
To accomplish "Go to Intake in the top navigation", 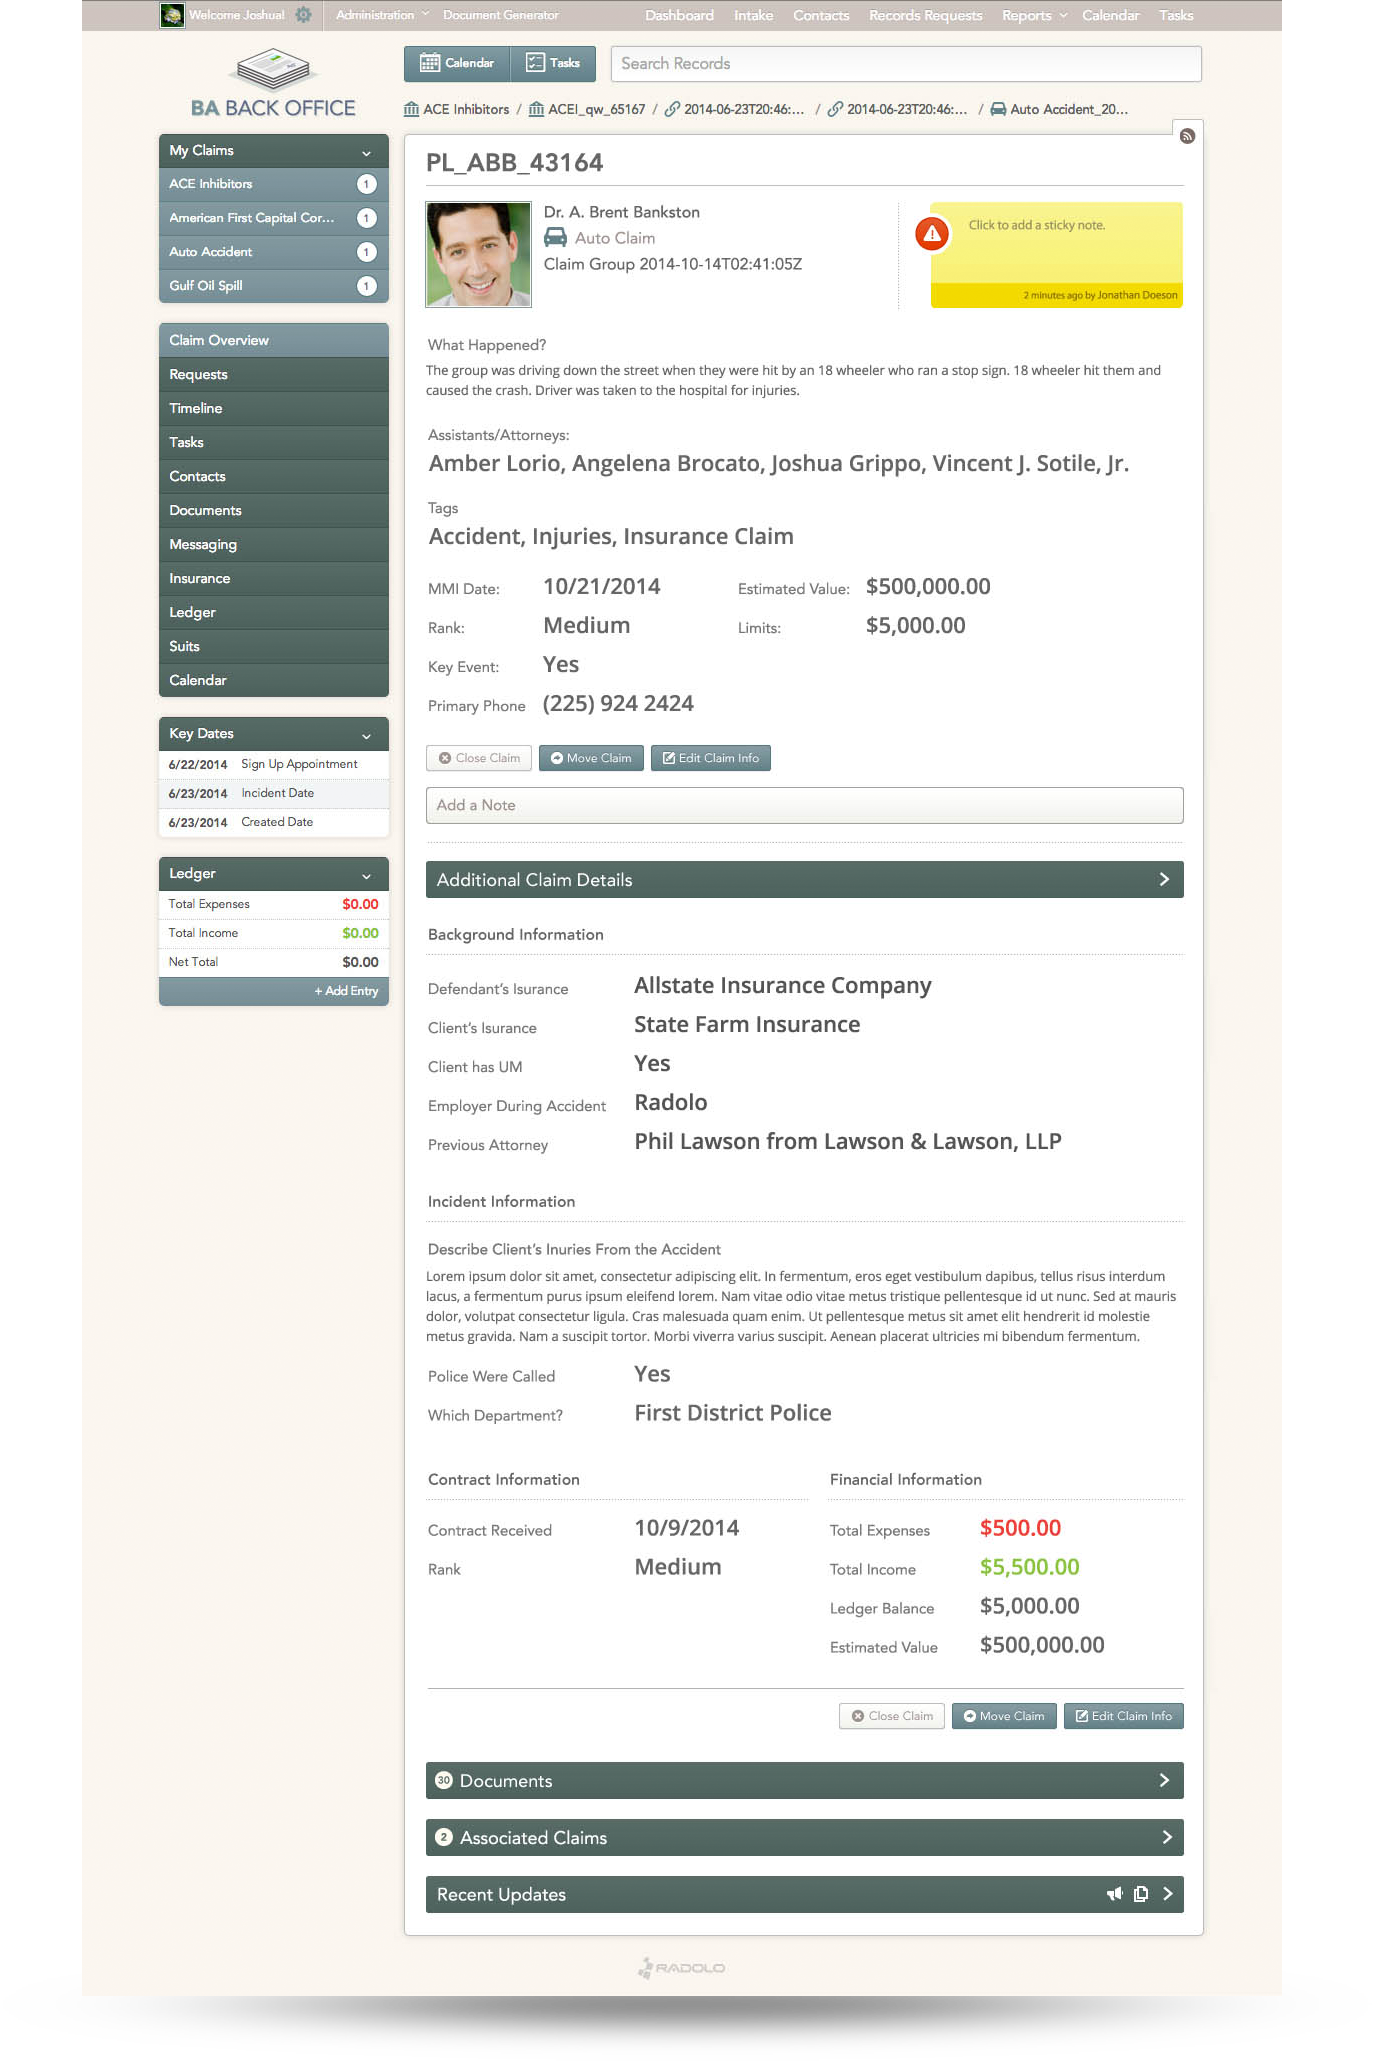I will click(753, 15).
